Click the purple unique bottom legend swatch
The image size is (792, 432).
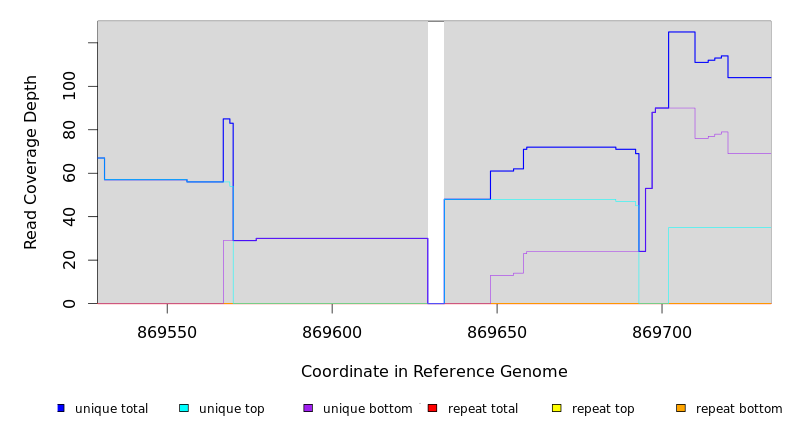308,408
